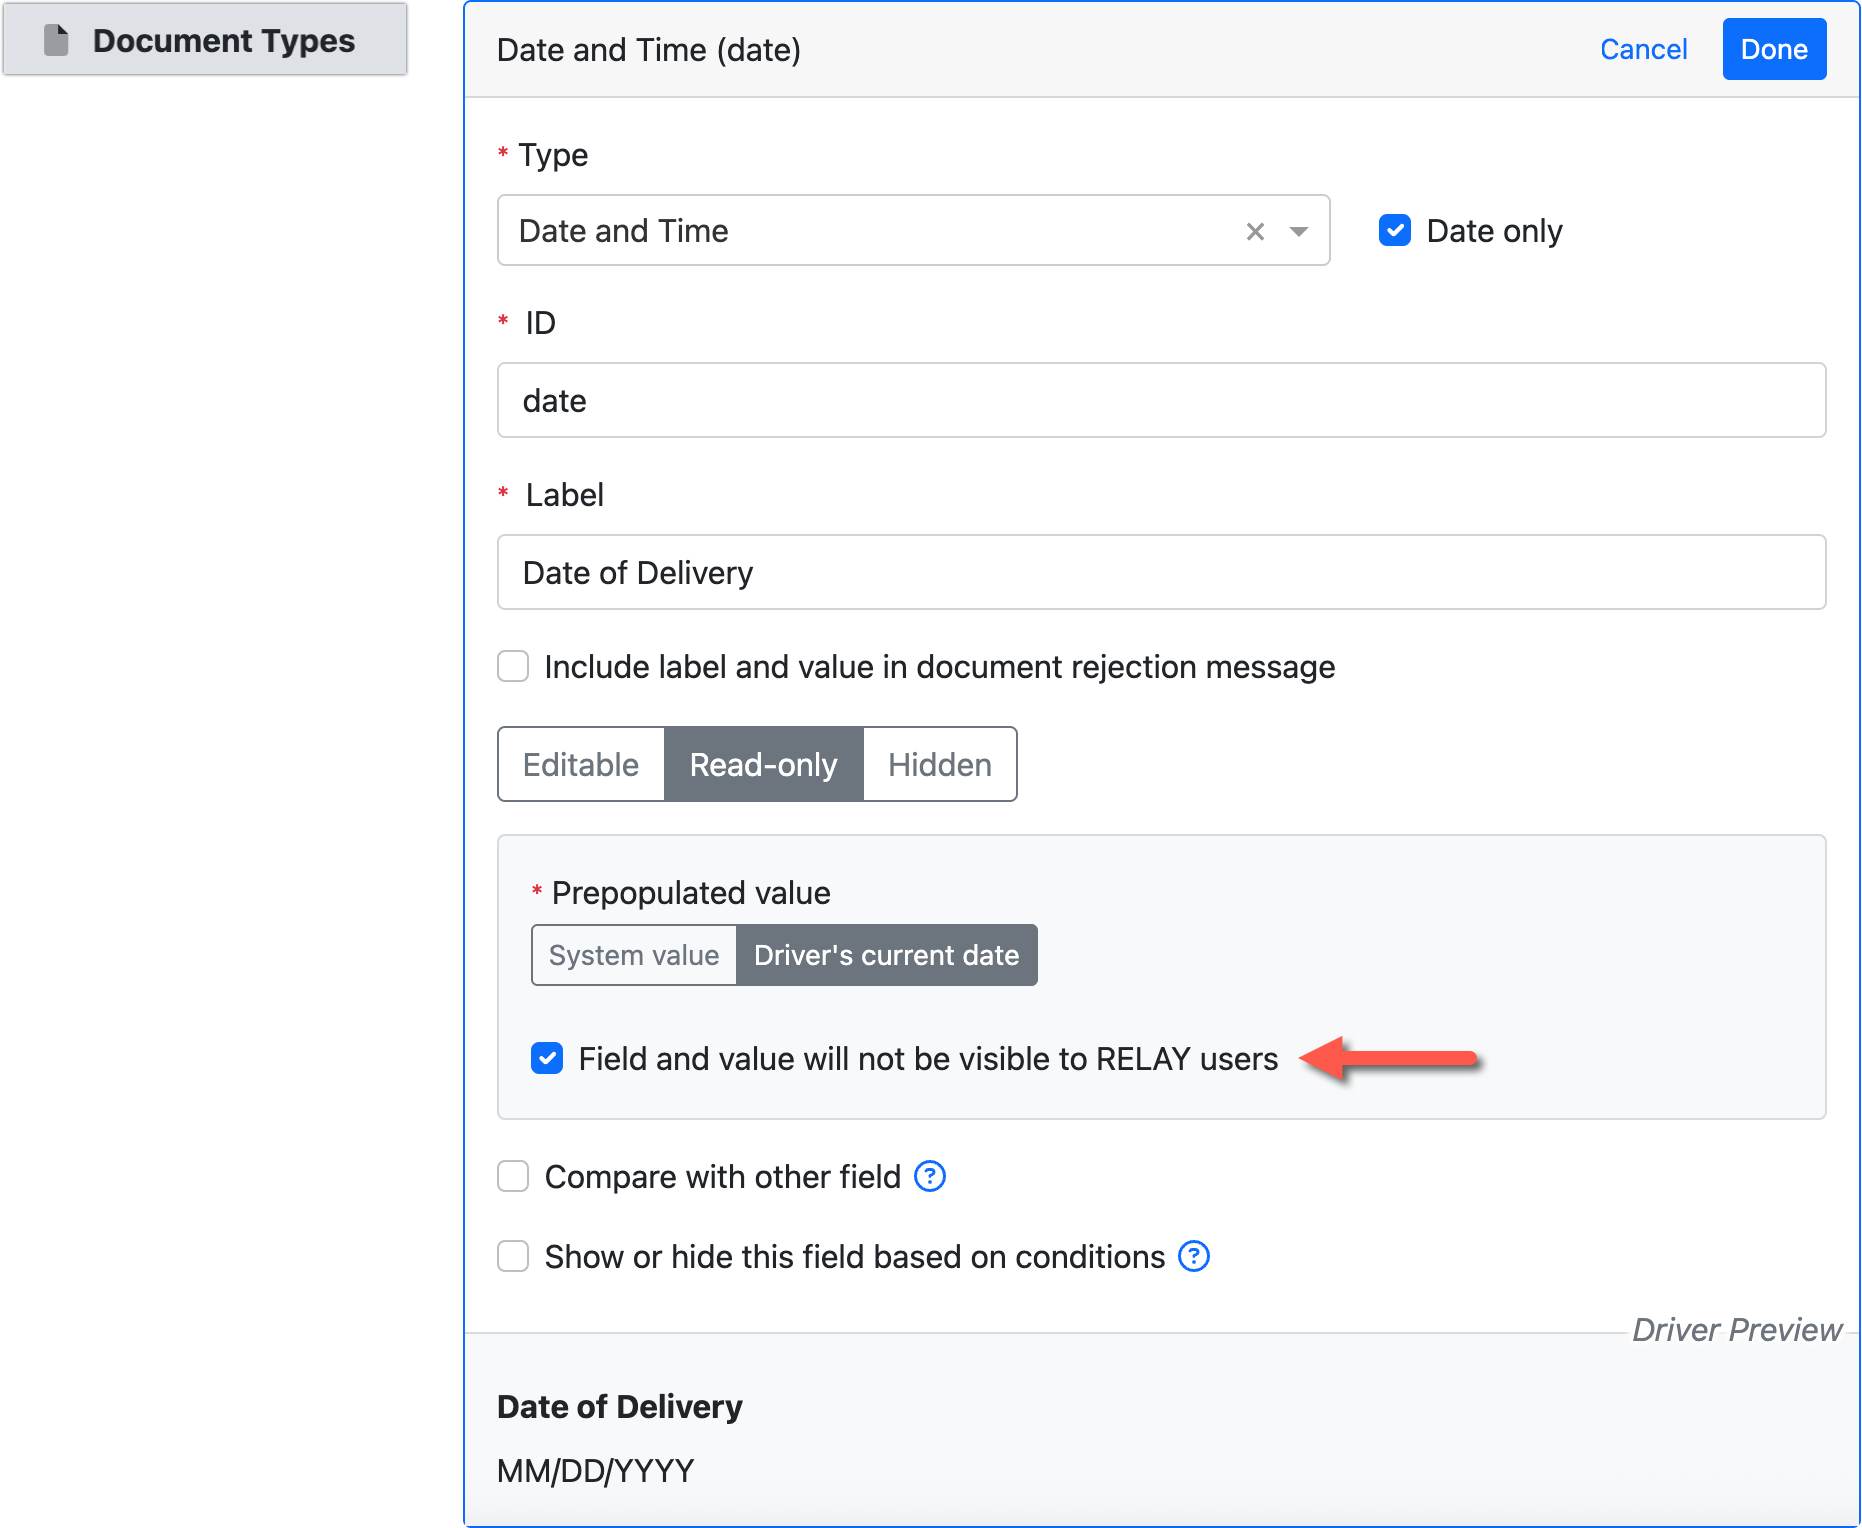Select Driver's current date option
Viewport: 1862px width, 1528px height.
click(886, 955)
